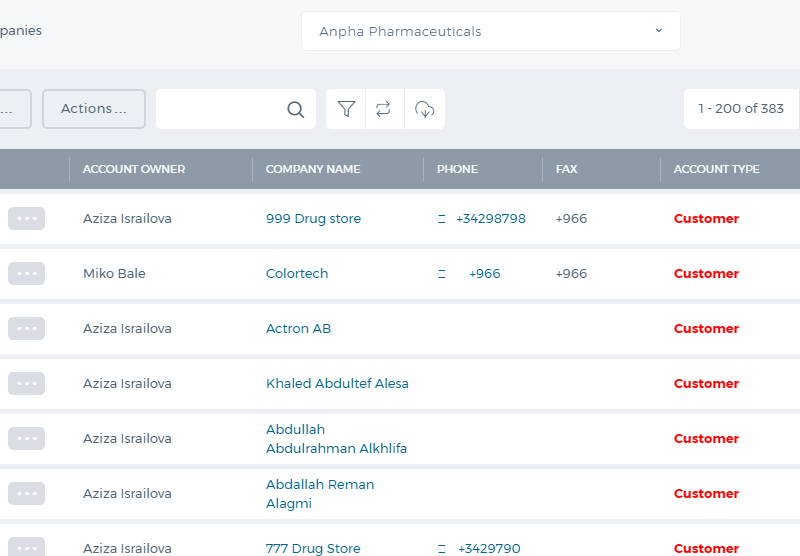
Task: Click phone icon beside +34298798
Action: (442, 219)
